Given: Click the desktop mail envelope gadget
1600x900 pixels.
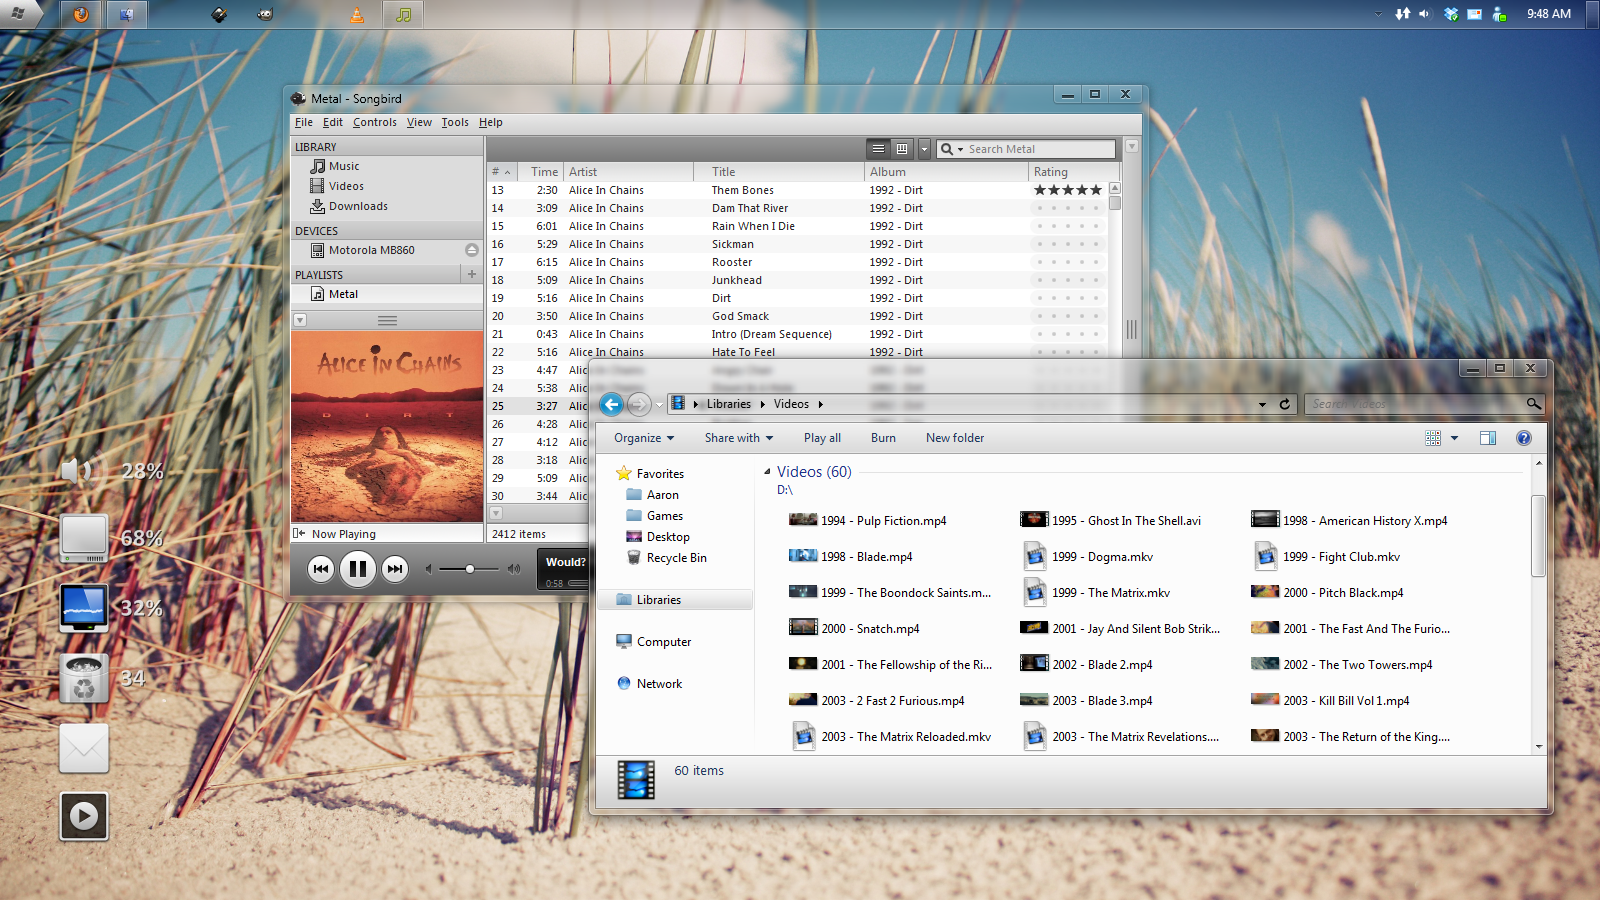Looking at the screenshot, I should [x=84, y=748].
